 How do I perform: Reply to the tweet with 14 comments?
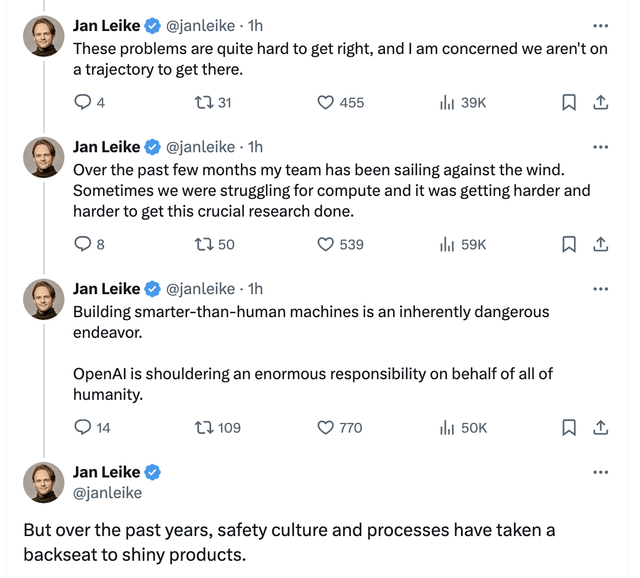[x=92, y=427]
